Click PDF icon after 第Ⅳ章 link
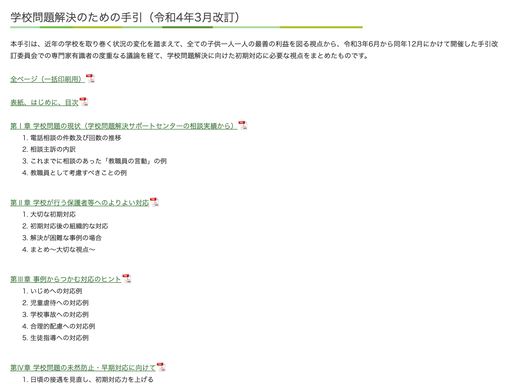Viewport: 512px width, 384px height. [x=161, y=367]
